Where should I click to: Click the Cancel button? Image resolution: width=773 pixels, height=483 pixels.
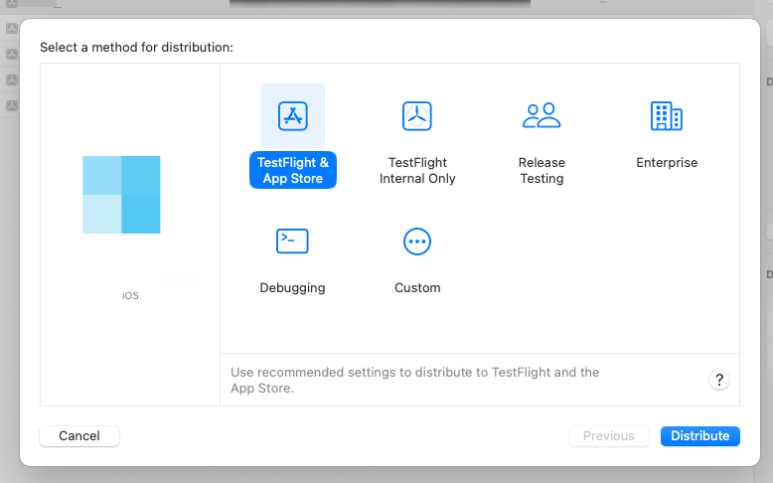click(x=79, y=436)
